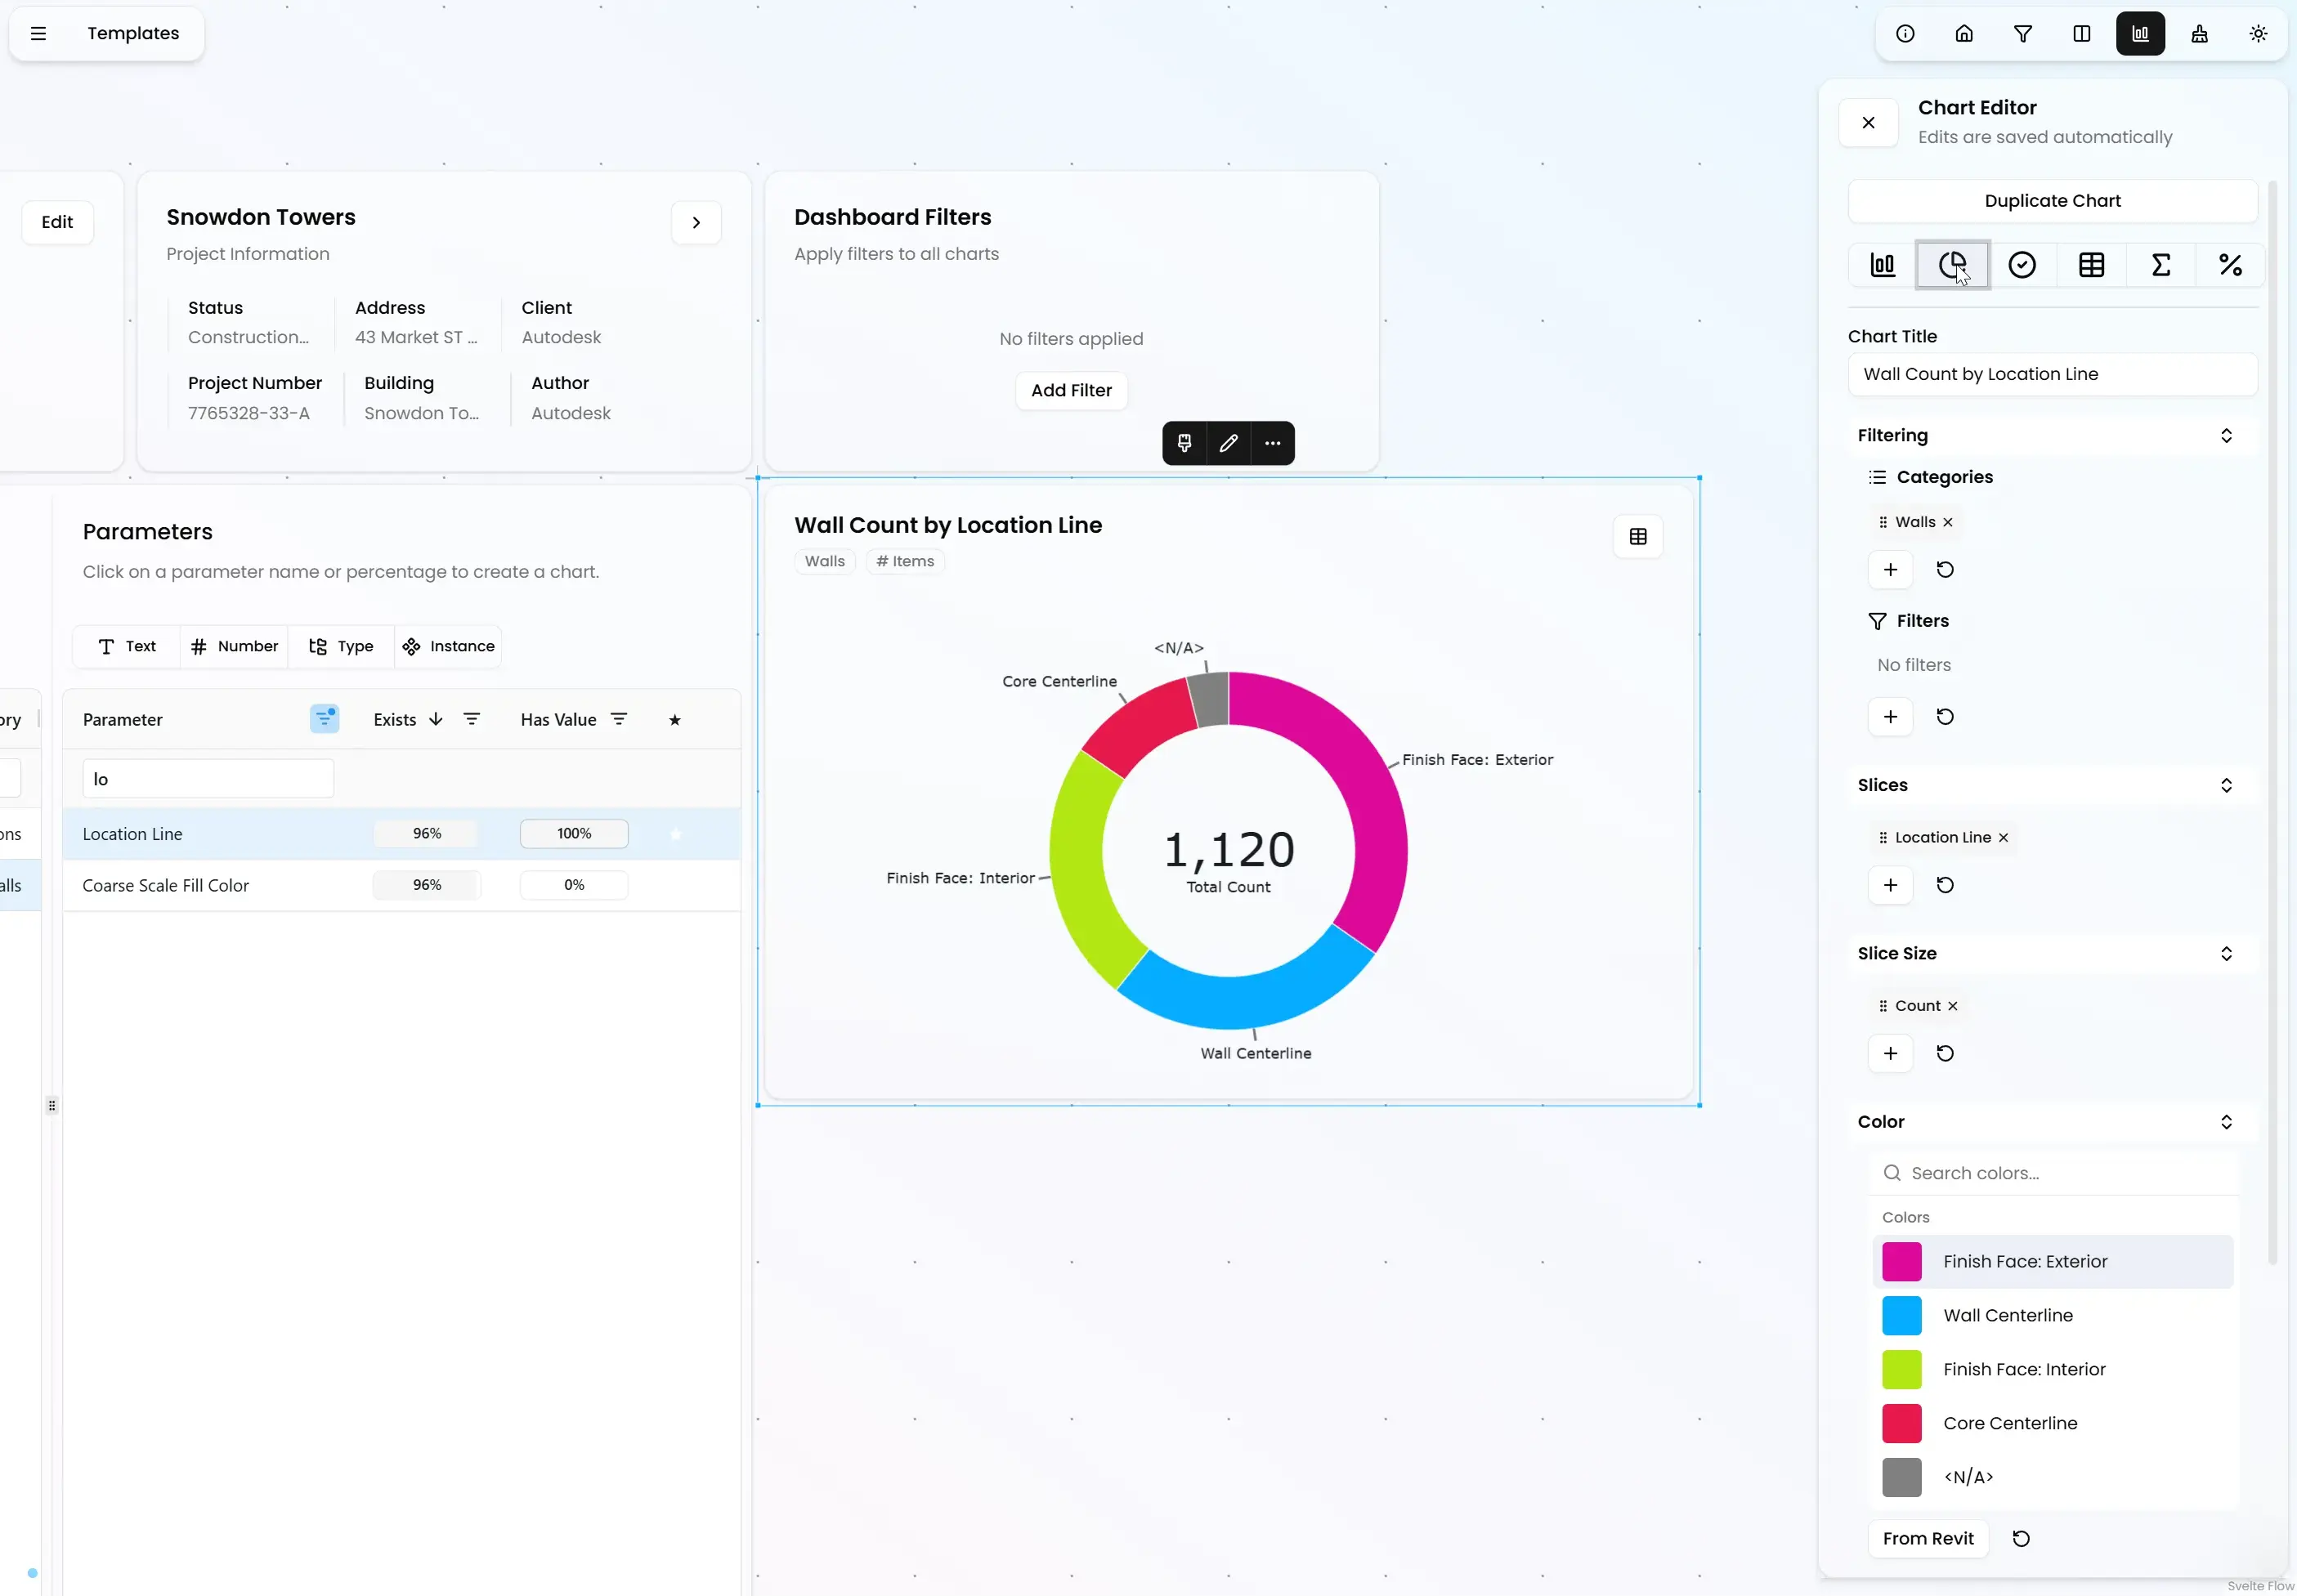
Task: Select the Number parameter type tab
Action: pos(234,646)
